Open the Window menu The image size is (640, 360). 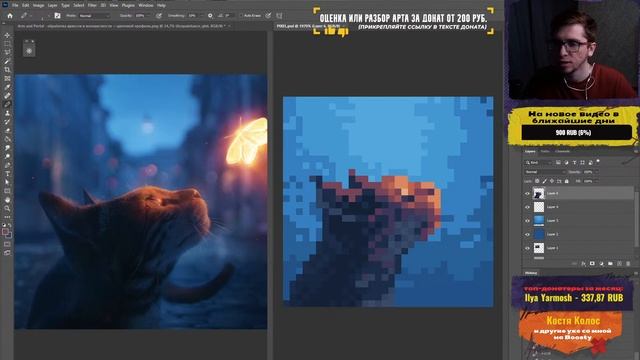146,5
